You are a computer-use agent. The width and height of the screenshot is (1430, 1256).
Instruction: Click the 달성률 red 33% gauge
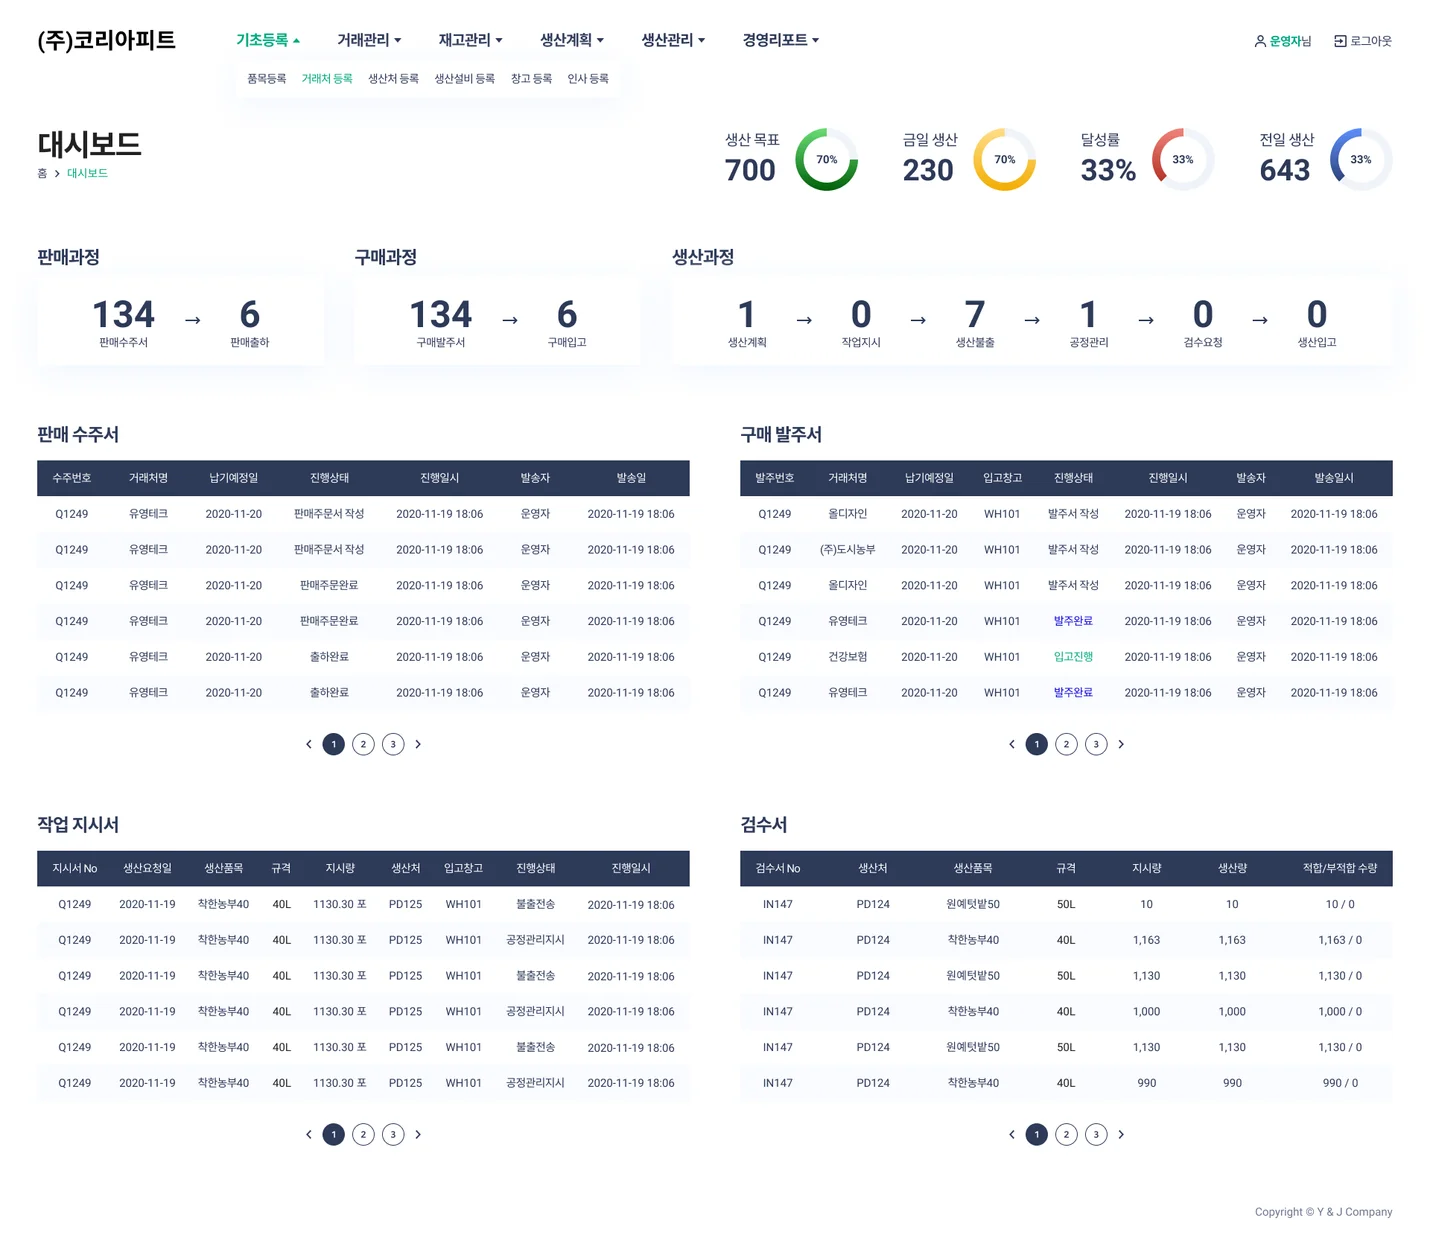(x=1183, y=159)
